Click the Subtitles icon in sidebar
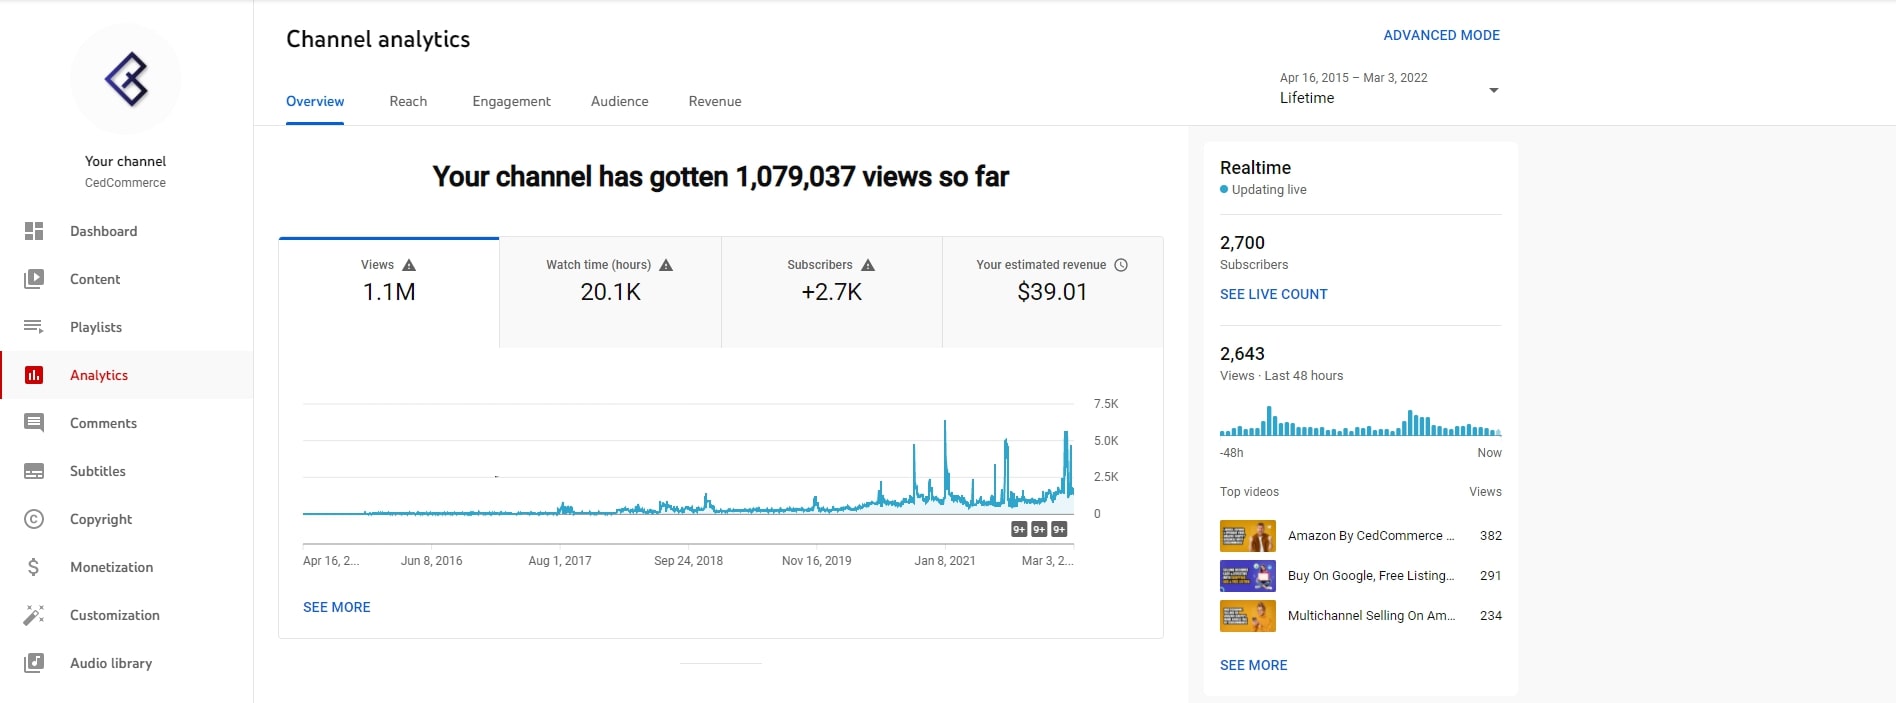This screenshot has height=703, width=1896. (34, 471)
